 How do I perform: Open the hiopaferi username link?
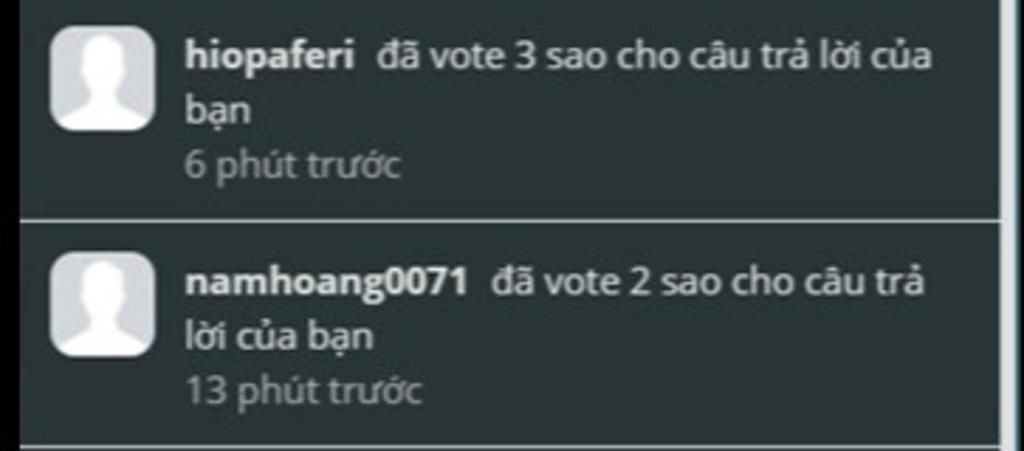tap(270, 57)
